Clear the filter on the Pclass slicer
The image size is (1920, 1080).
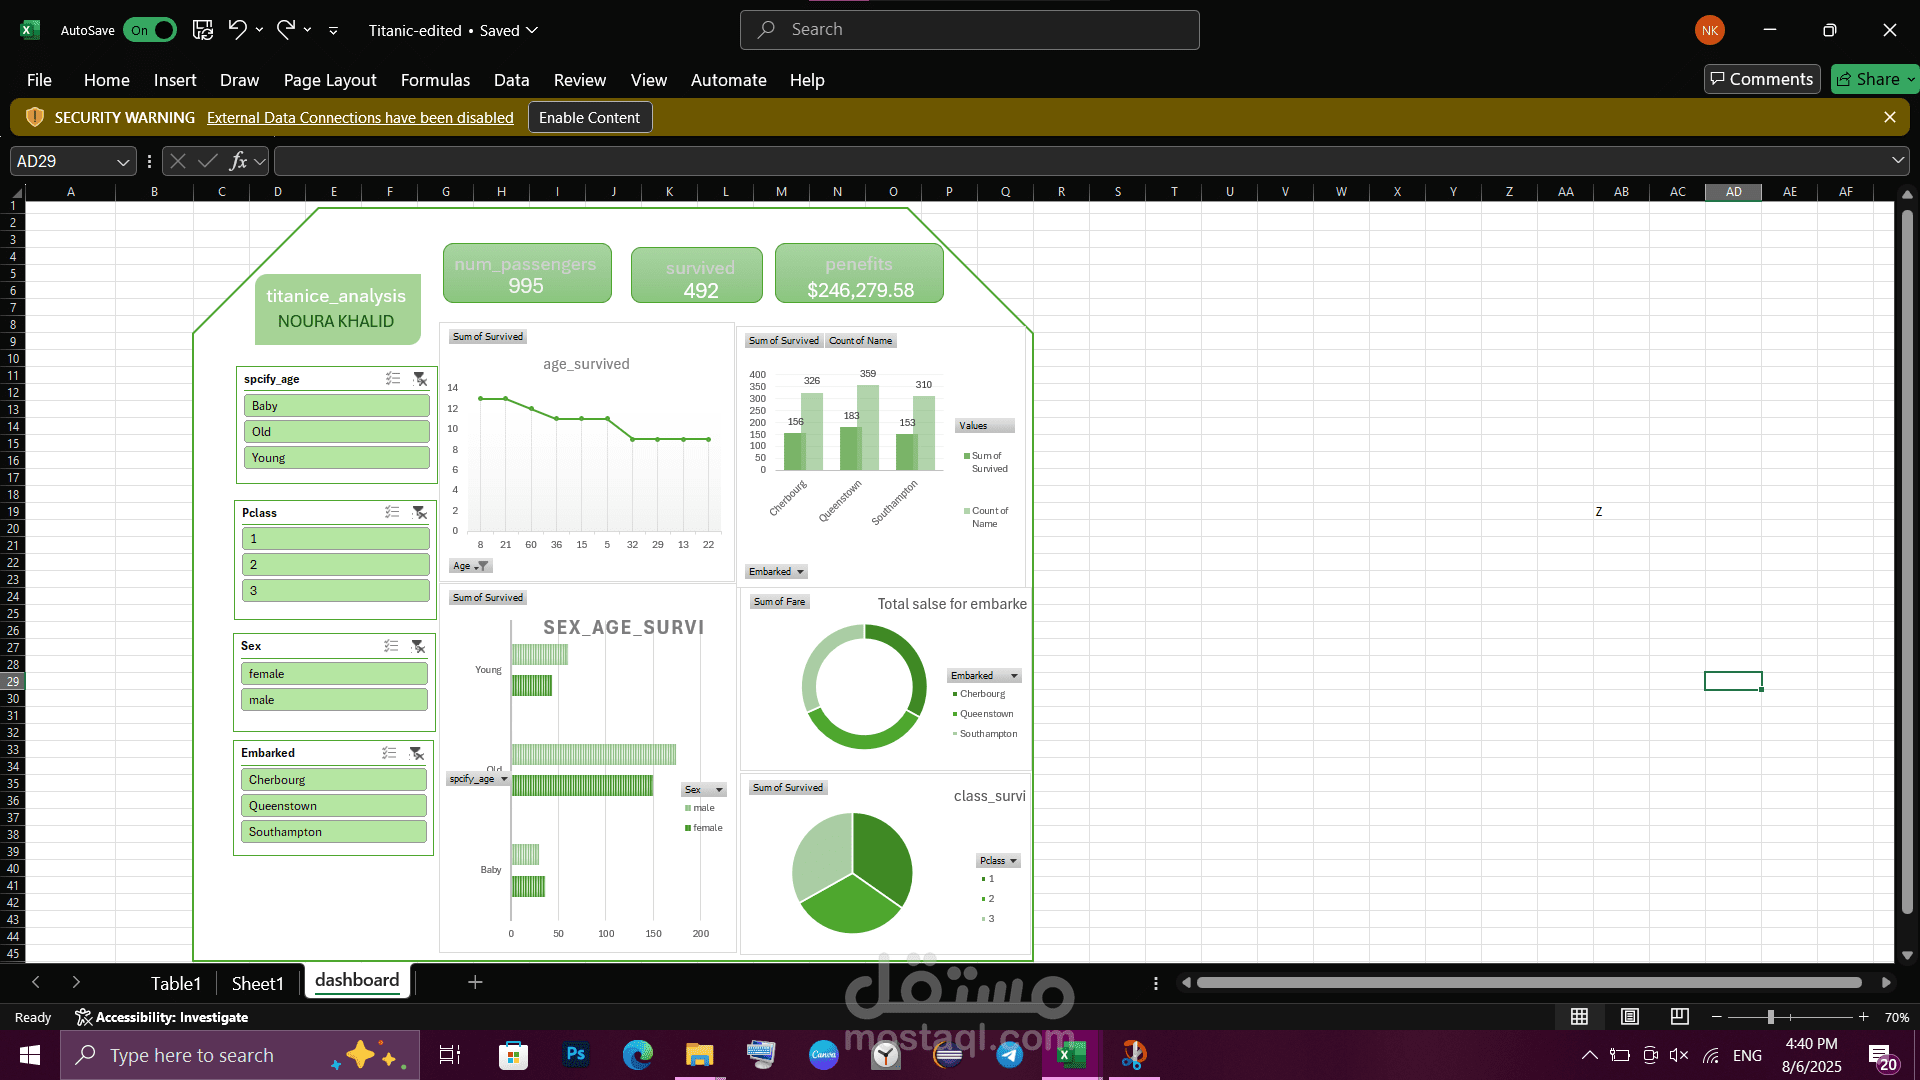coord(420,512)
